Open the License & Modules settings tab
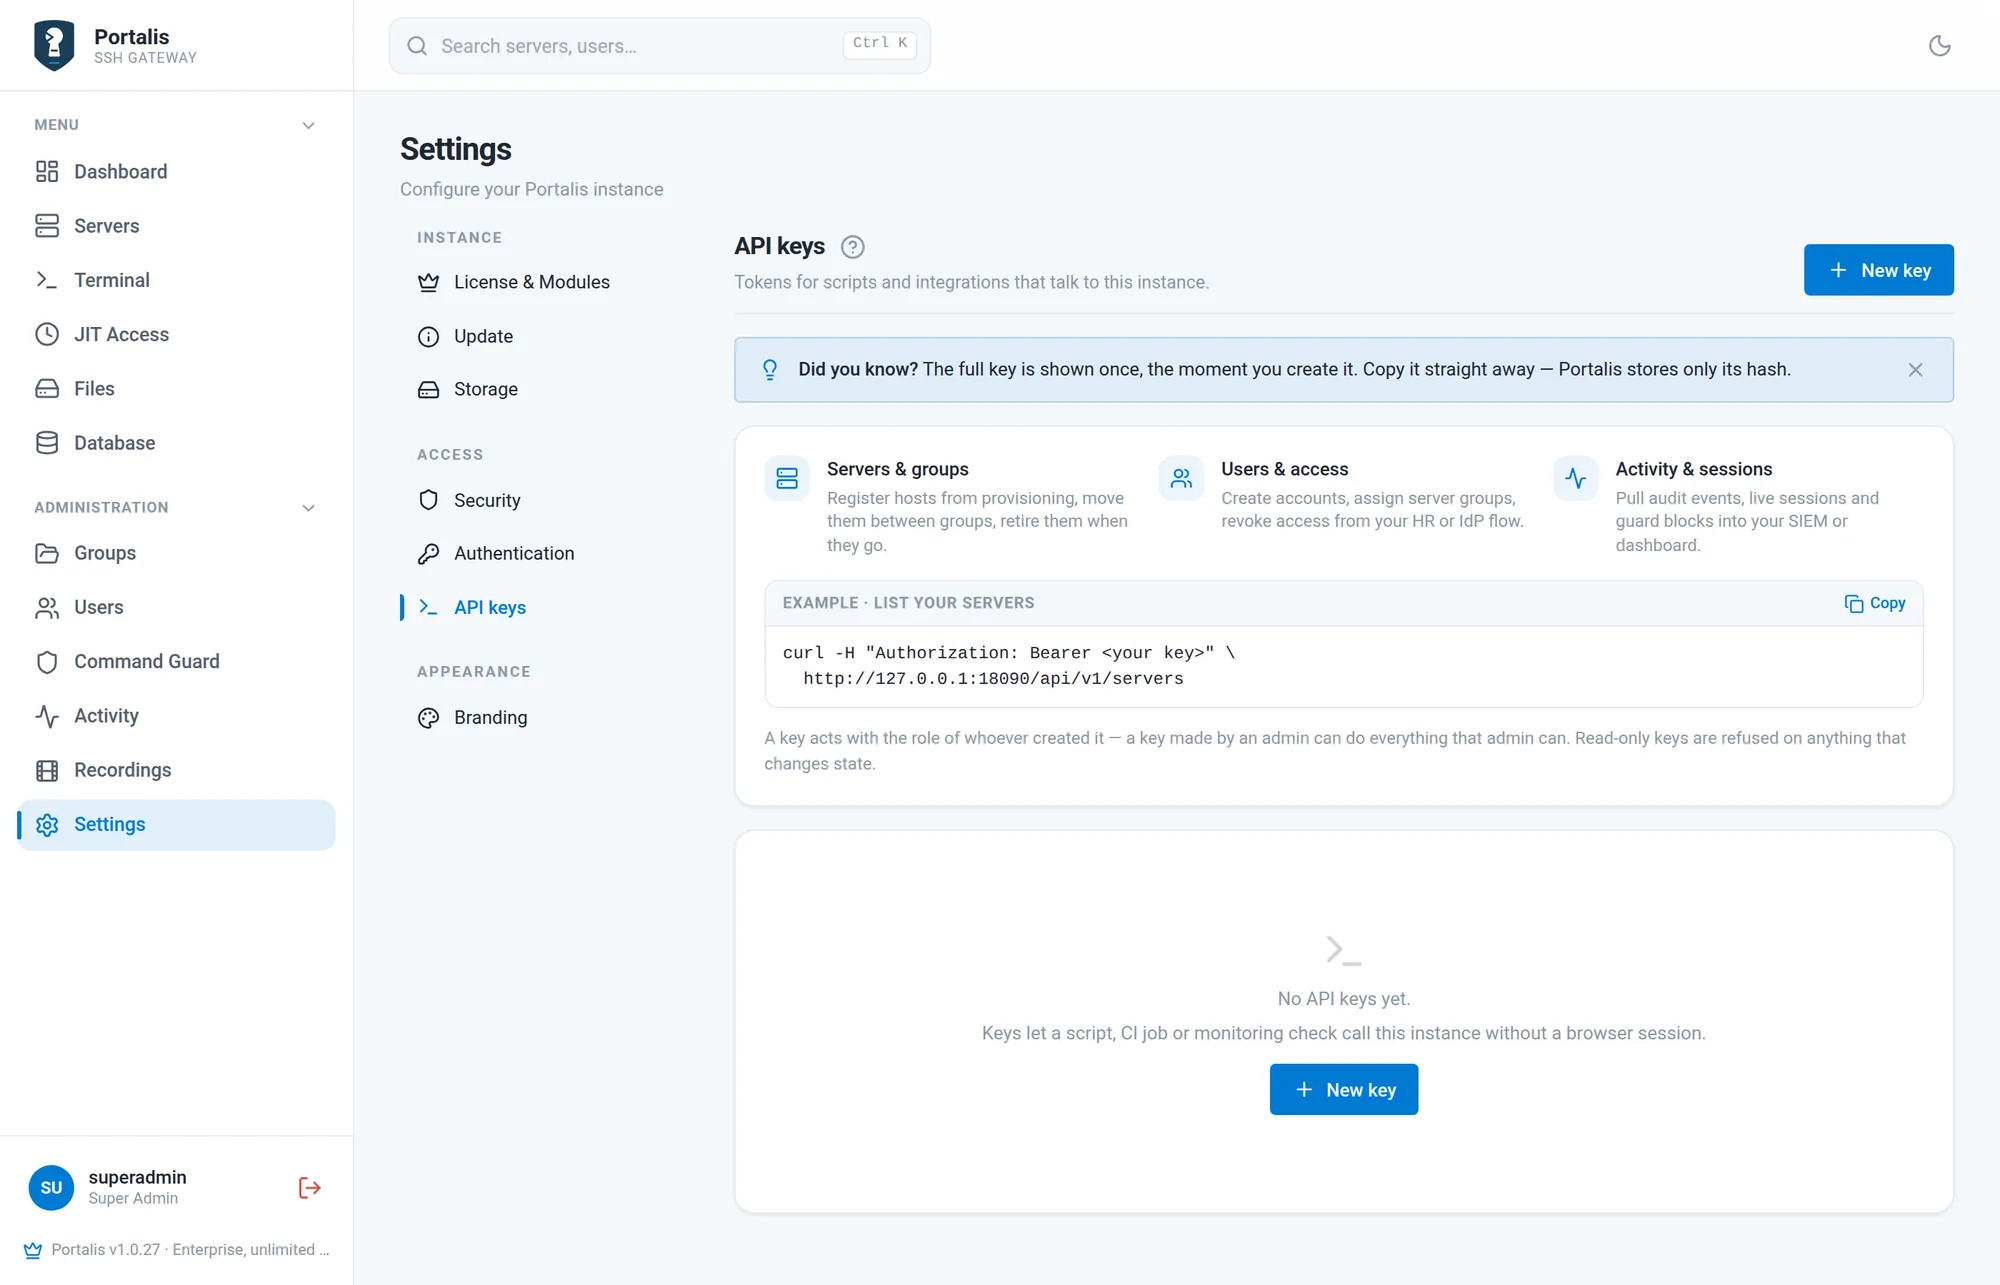The width and height of the screenshot is (2000, 1285). click(x=532, y=282)
